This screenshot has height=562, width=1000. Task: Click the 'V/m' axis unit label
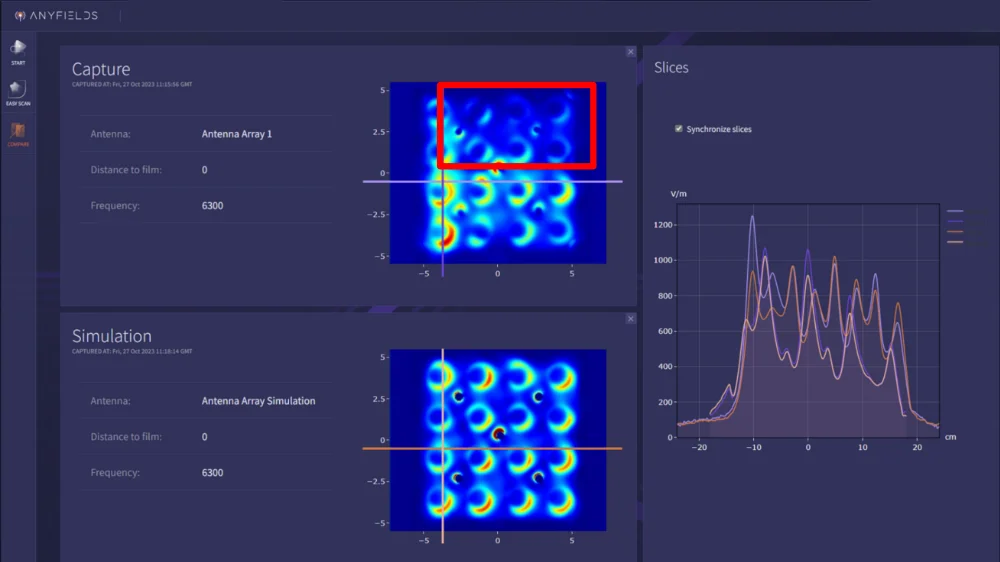679,194
